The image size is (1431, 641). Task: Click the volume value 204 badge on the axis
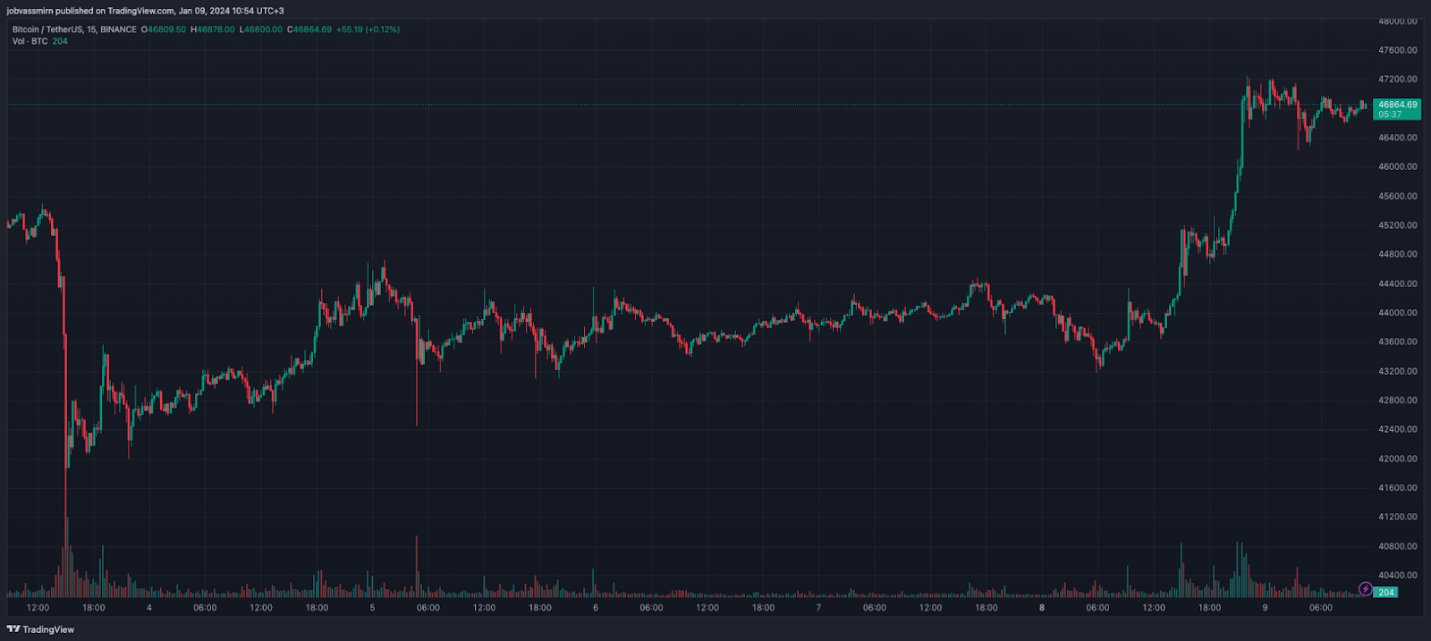[1386, 592]
